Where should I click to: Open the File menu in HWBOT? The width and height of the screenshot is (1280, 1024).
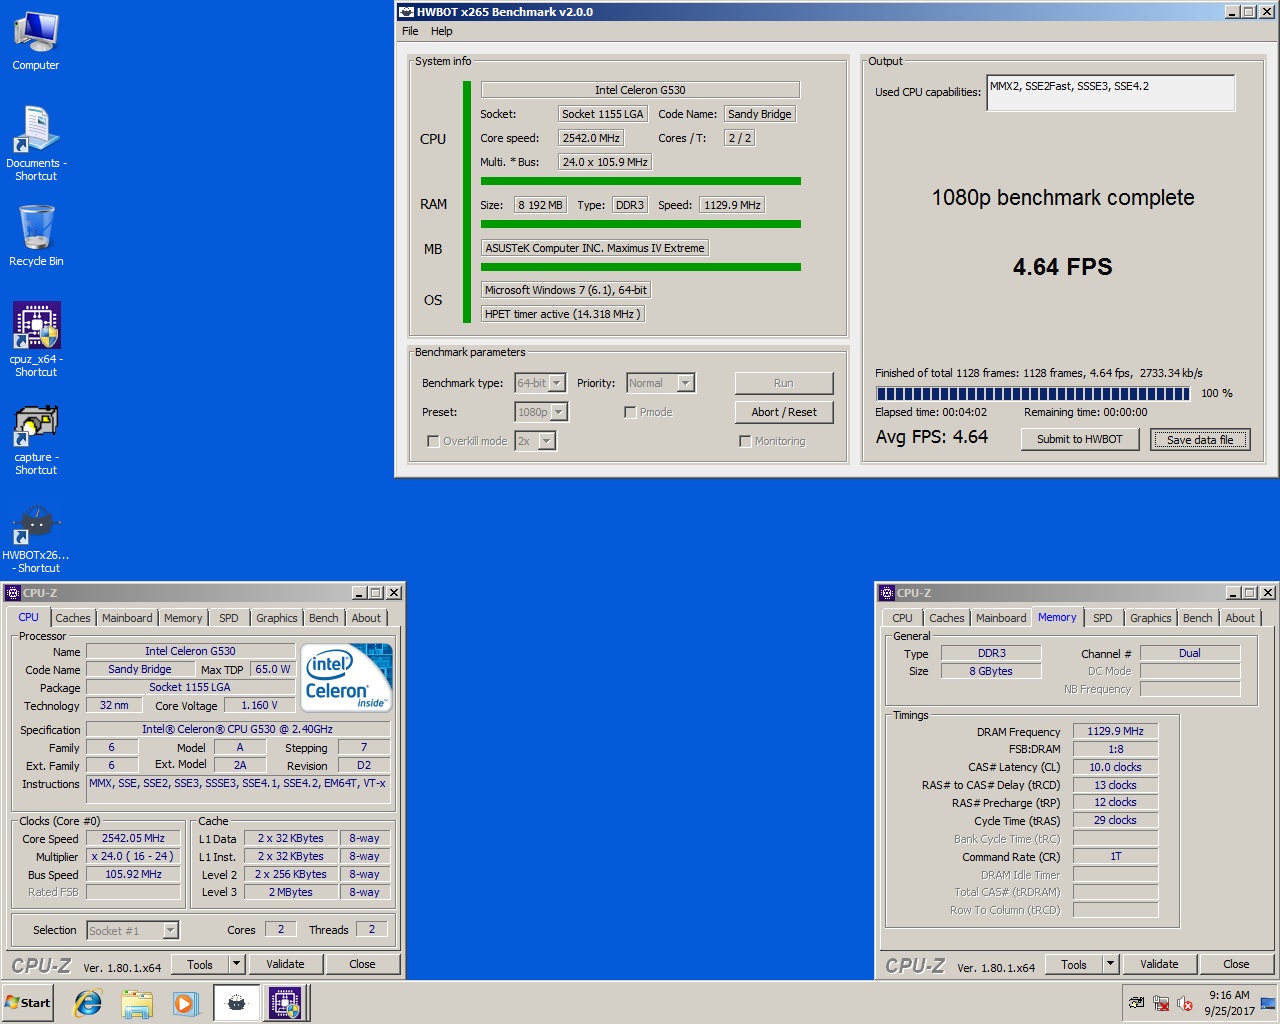tap(410, 31)
